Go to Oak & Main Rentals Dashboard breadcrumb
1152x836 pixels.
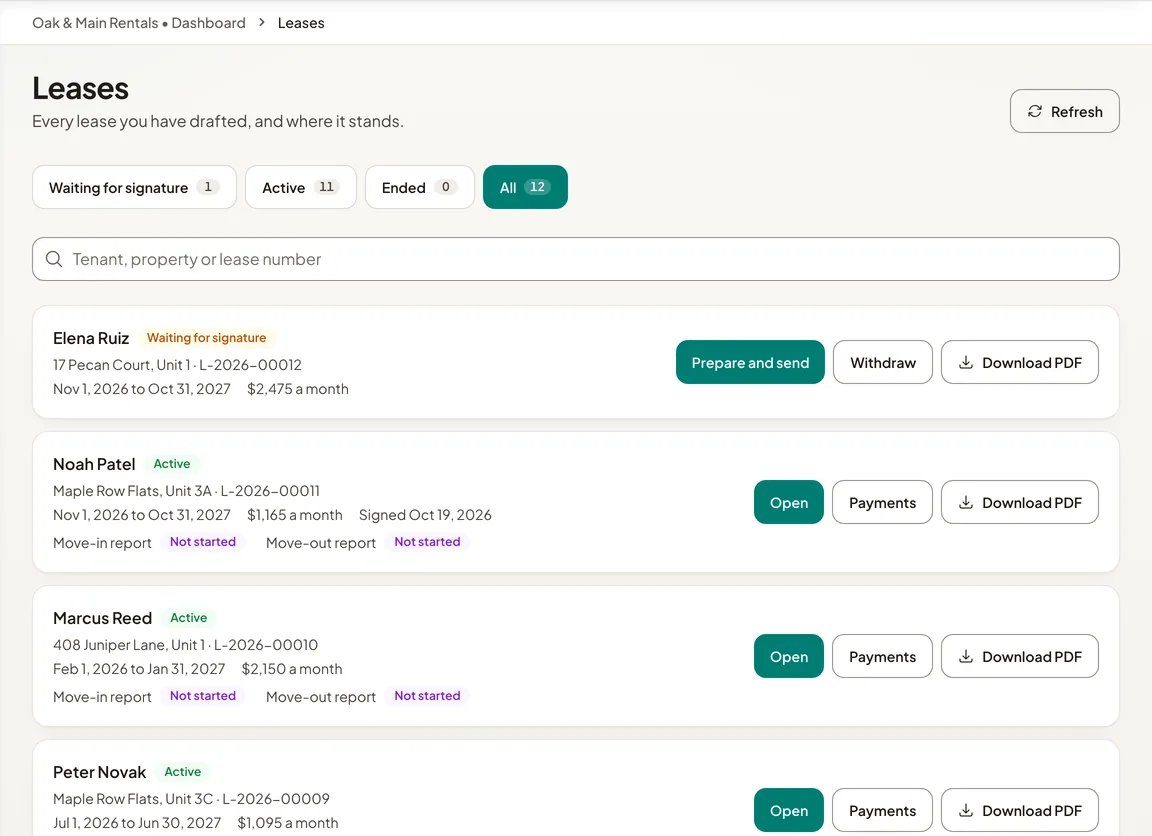(139, 23)
